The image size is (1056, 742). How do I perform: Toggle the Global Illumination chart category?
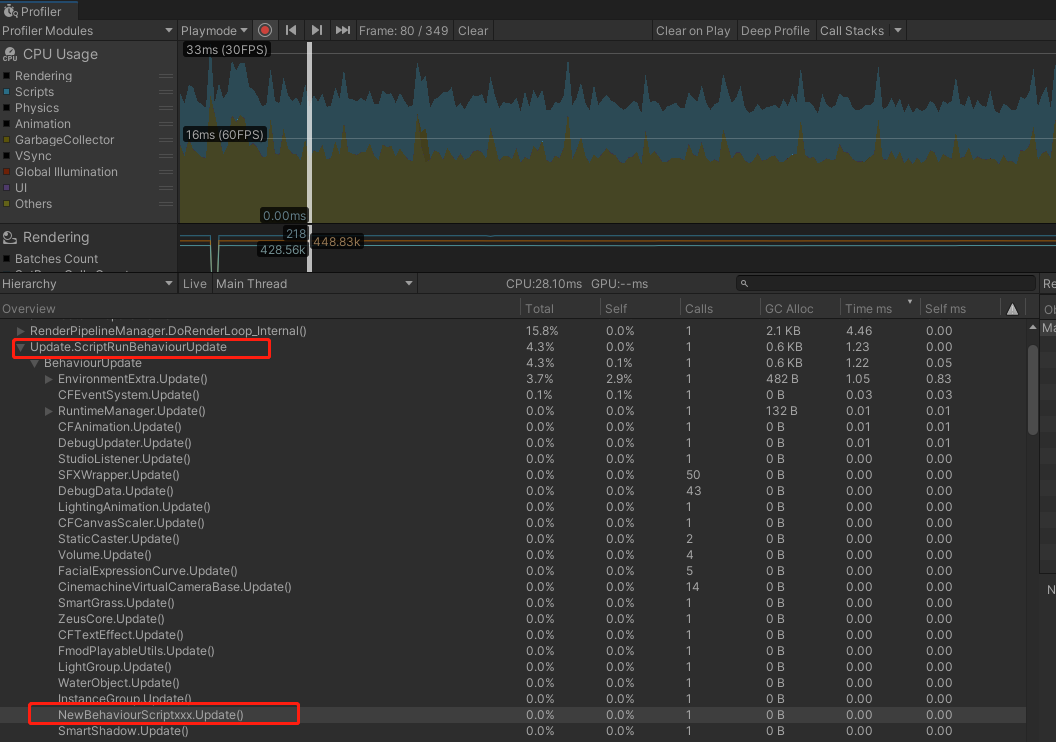point(9,171)
